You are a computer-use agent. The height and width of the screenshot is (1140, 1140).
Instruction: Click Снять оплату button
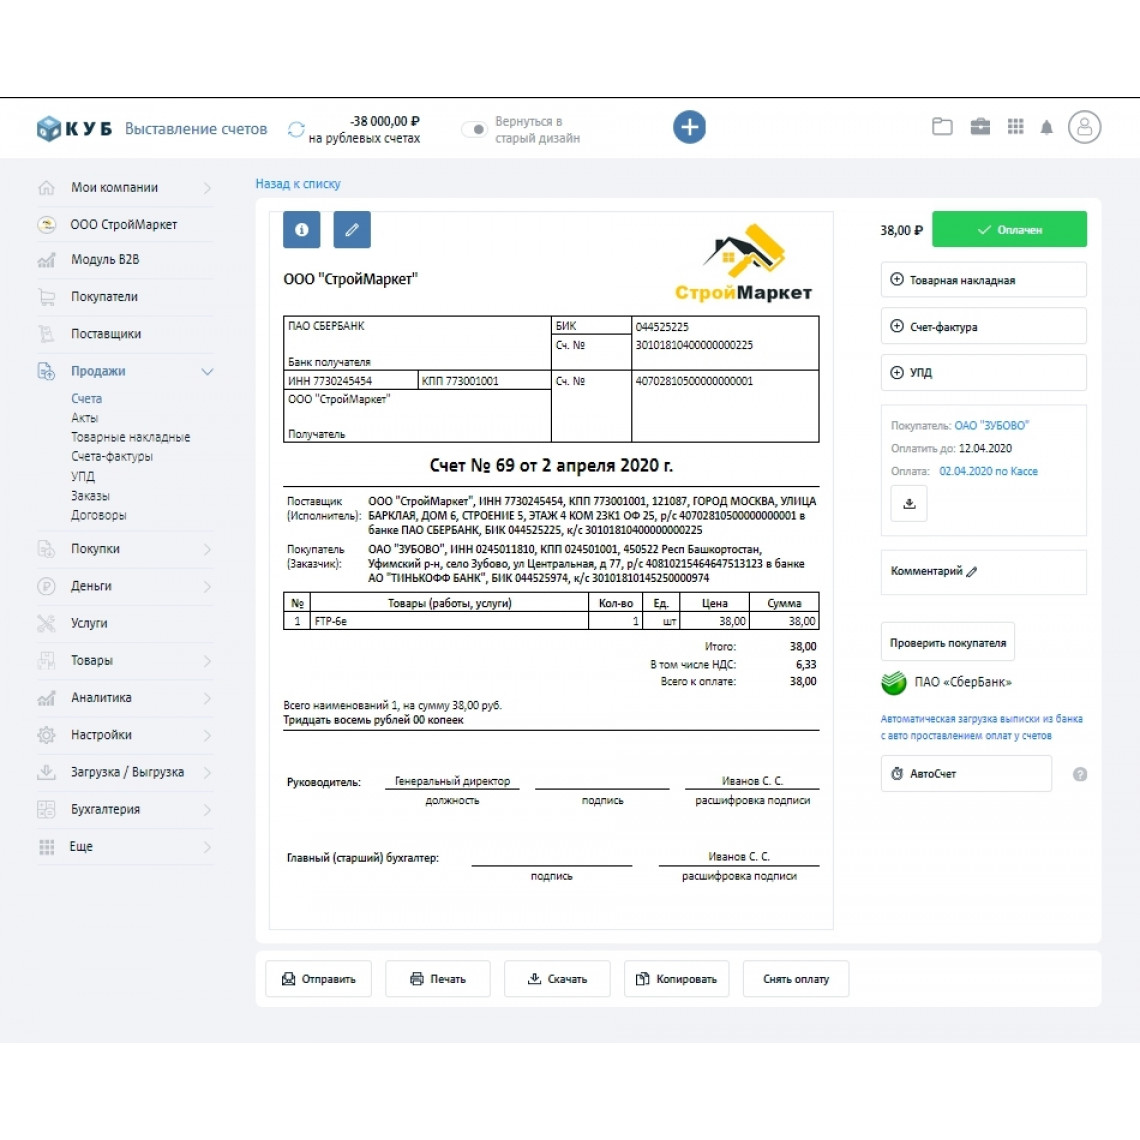click(x=796, y=979)
